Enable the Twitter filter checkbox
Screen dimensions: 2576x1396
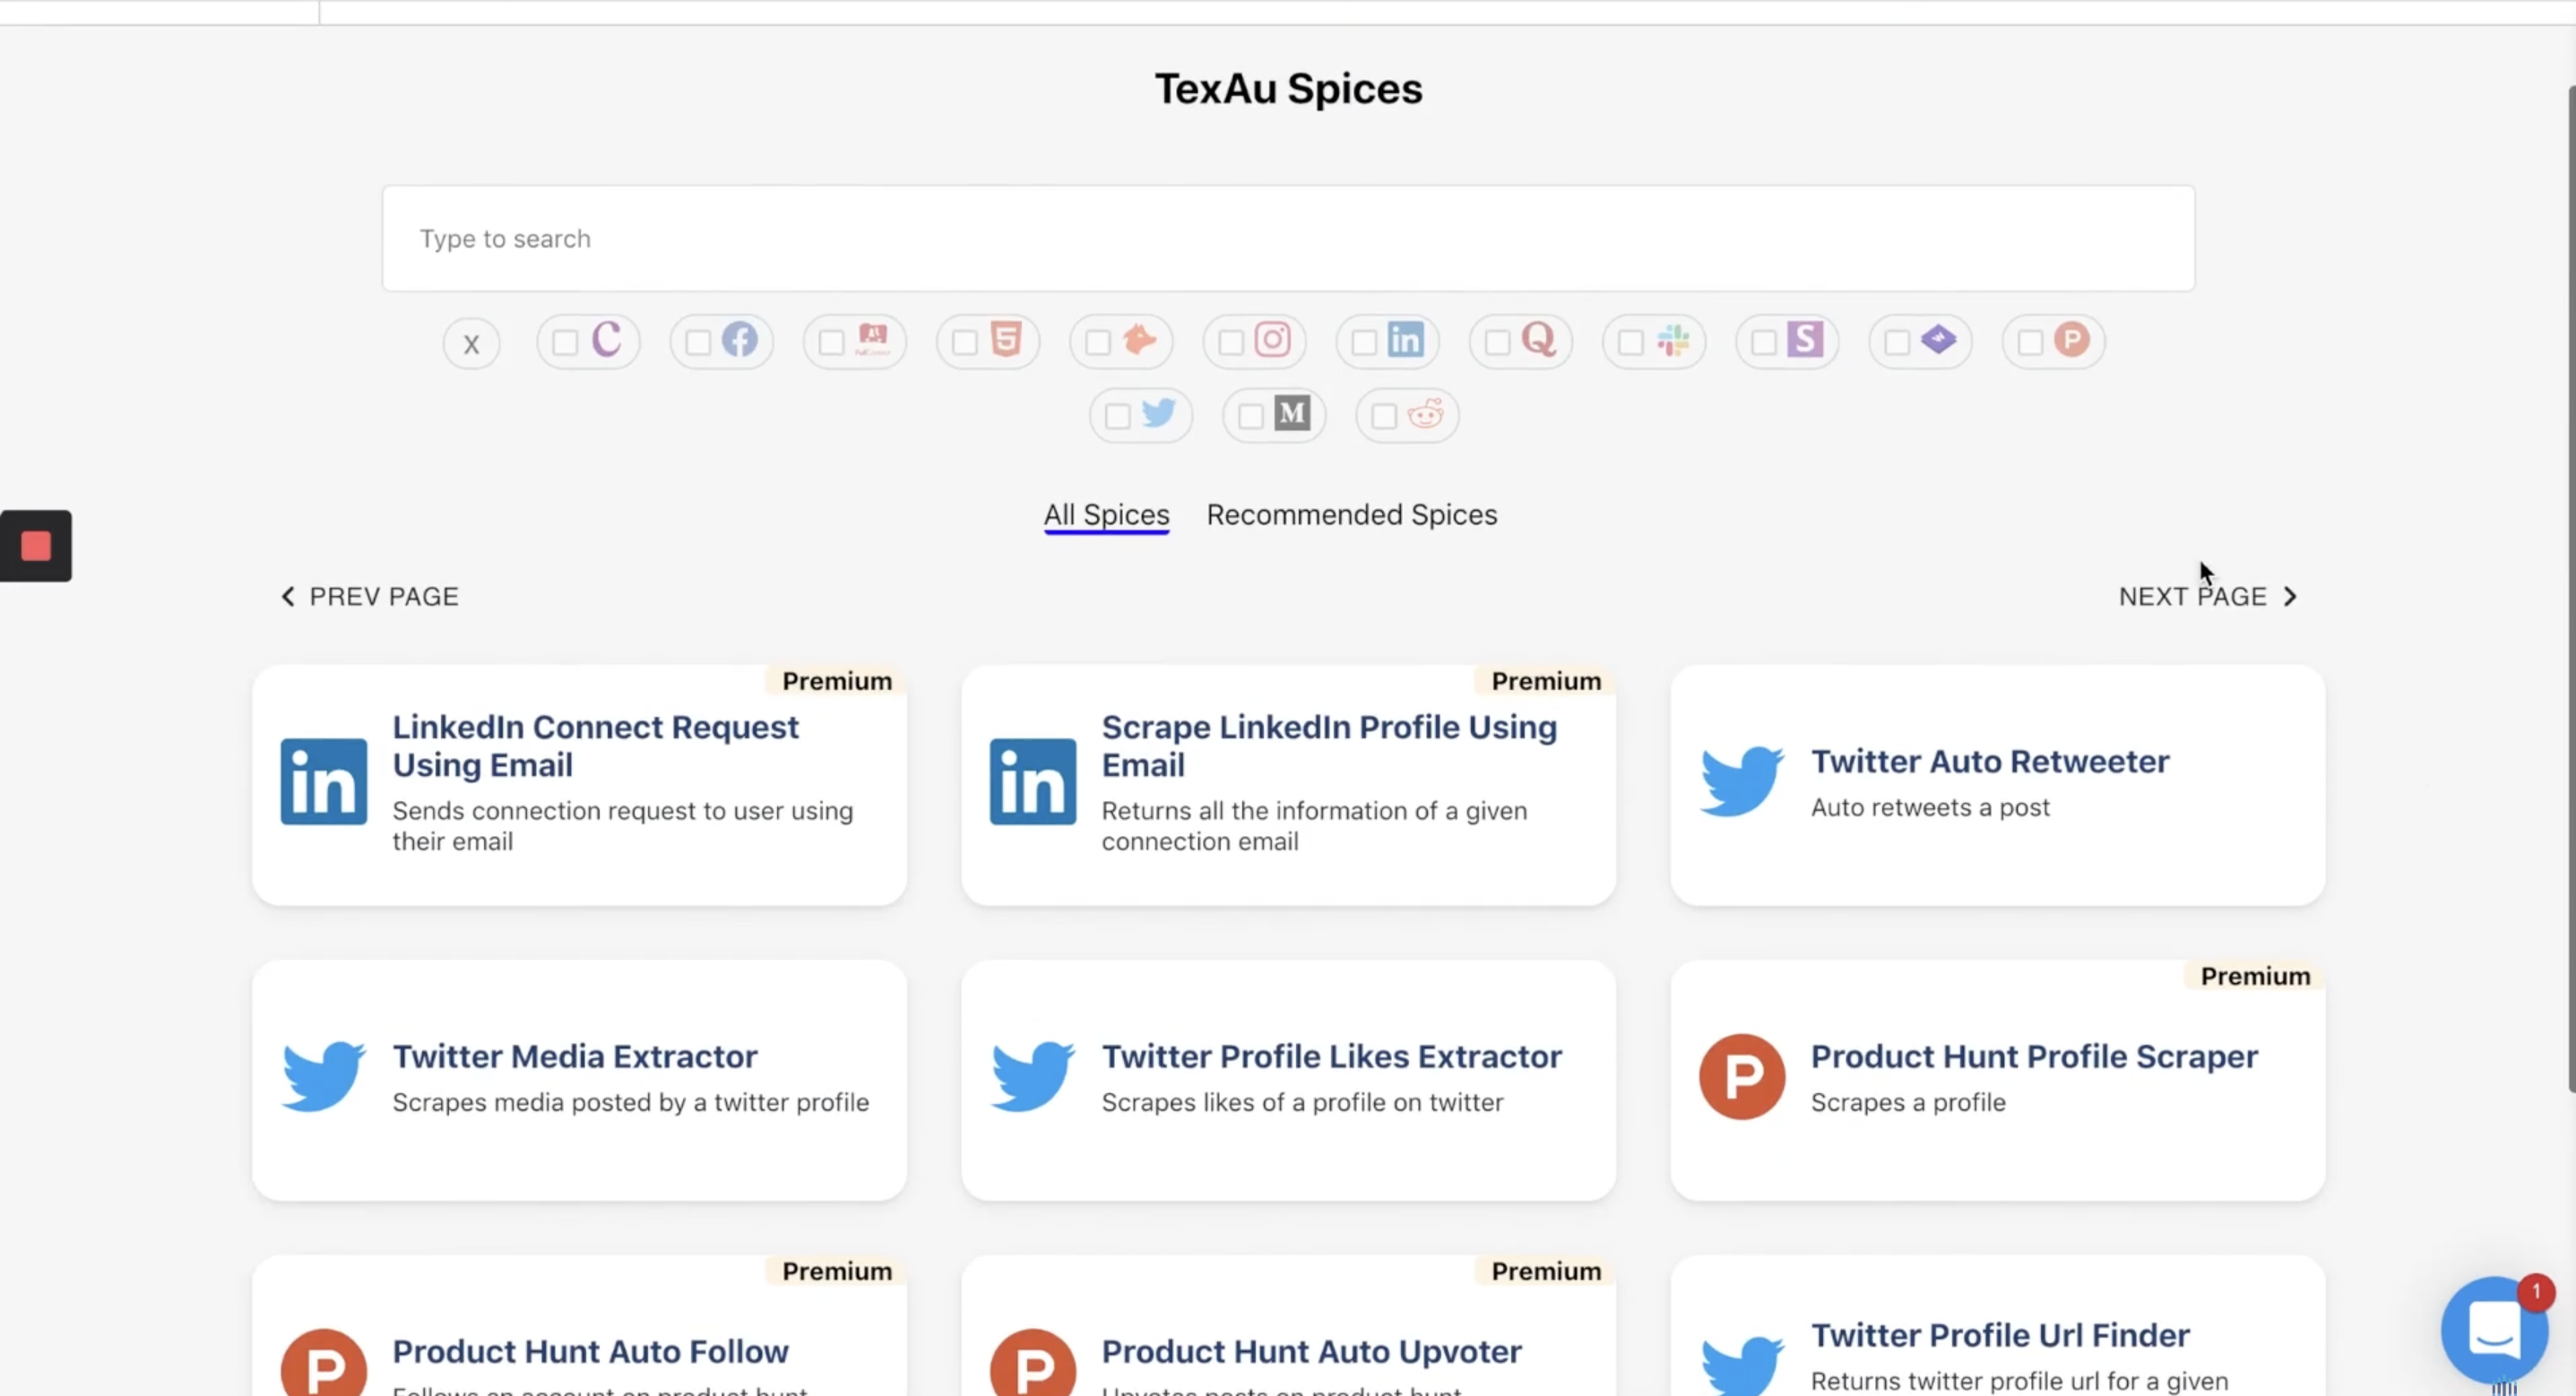coord(1118,416)
